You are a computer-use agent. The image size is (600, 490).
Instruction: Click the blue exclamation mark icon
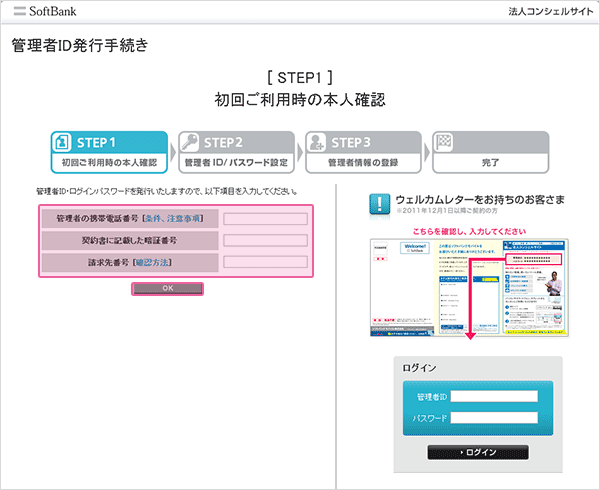click(x=380, y=204)
